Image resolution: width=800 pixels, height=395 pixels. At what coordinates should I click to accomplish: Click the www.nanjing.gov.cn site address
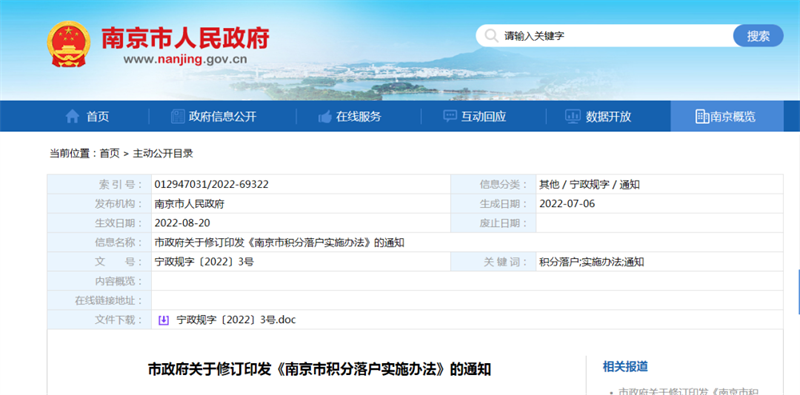(x=185, y=59)
